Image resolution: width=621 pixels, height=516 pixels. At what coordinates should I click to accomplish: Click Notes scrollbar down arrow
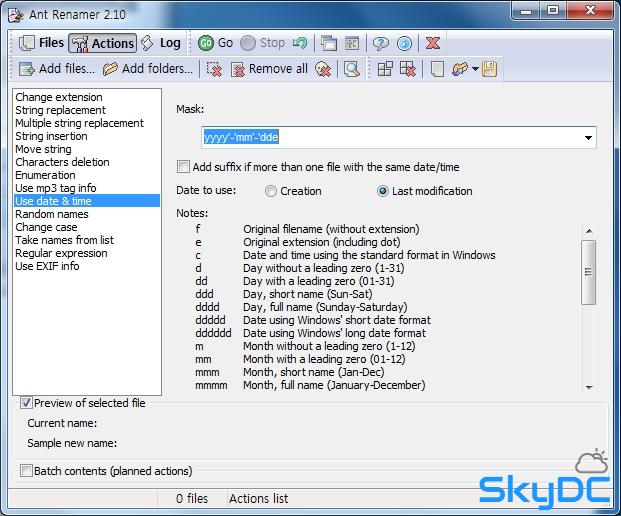click(589, 387)
